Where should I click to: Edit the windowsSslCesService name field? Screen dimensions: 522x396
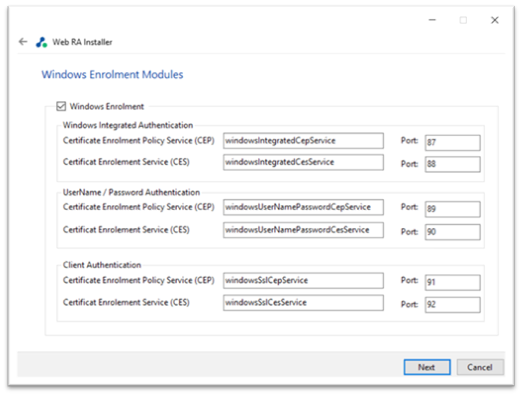tap(303, 303)
